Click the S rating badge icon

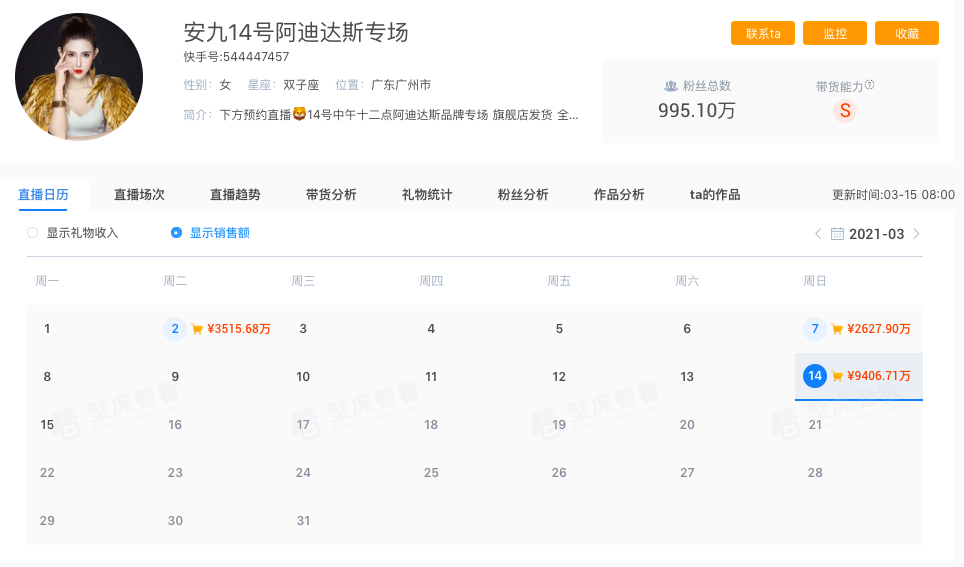[845, 111]
